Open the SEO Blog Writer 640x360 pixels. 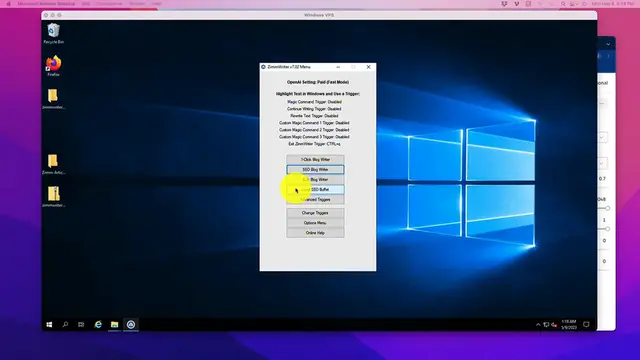(x=315, y=169)
